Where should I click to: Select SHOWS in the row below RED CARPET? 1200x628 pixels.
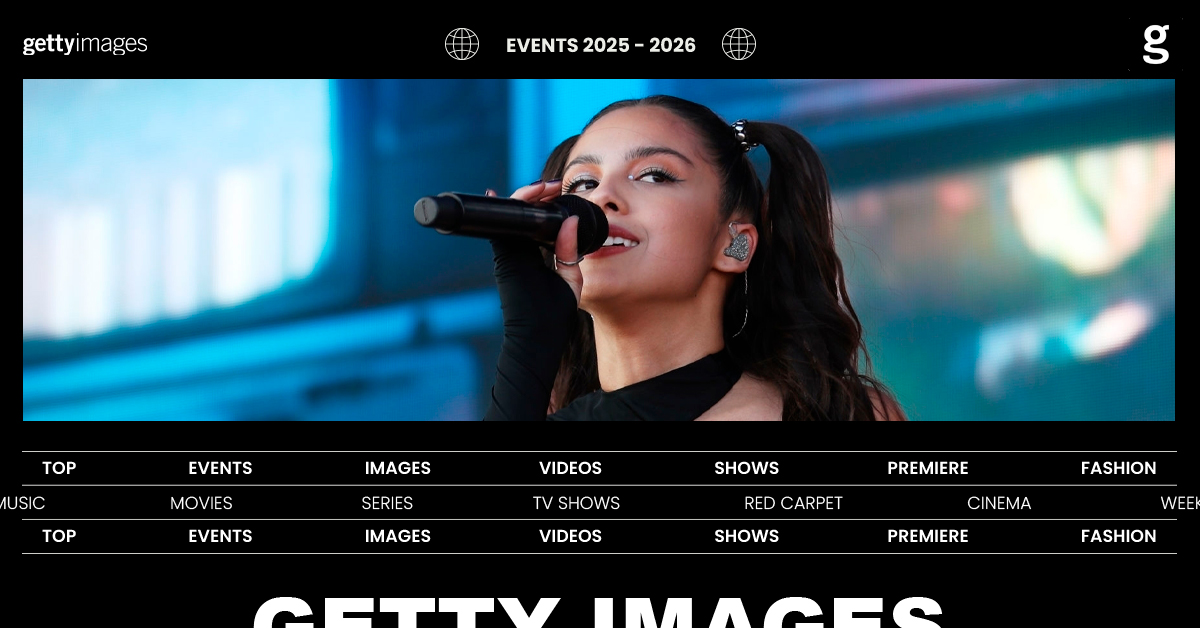click(x=746, y=536)
